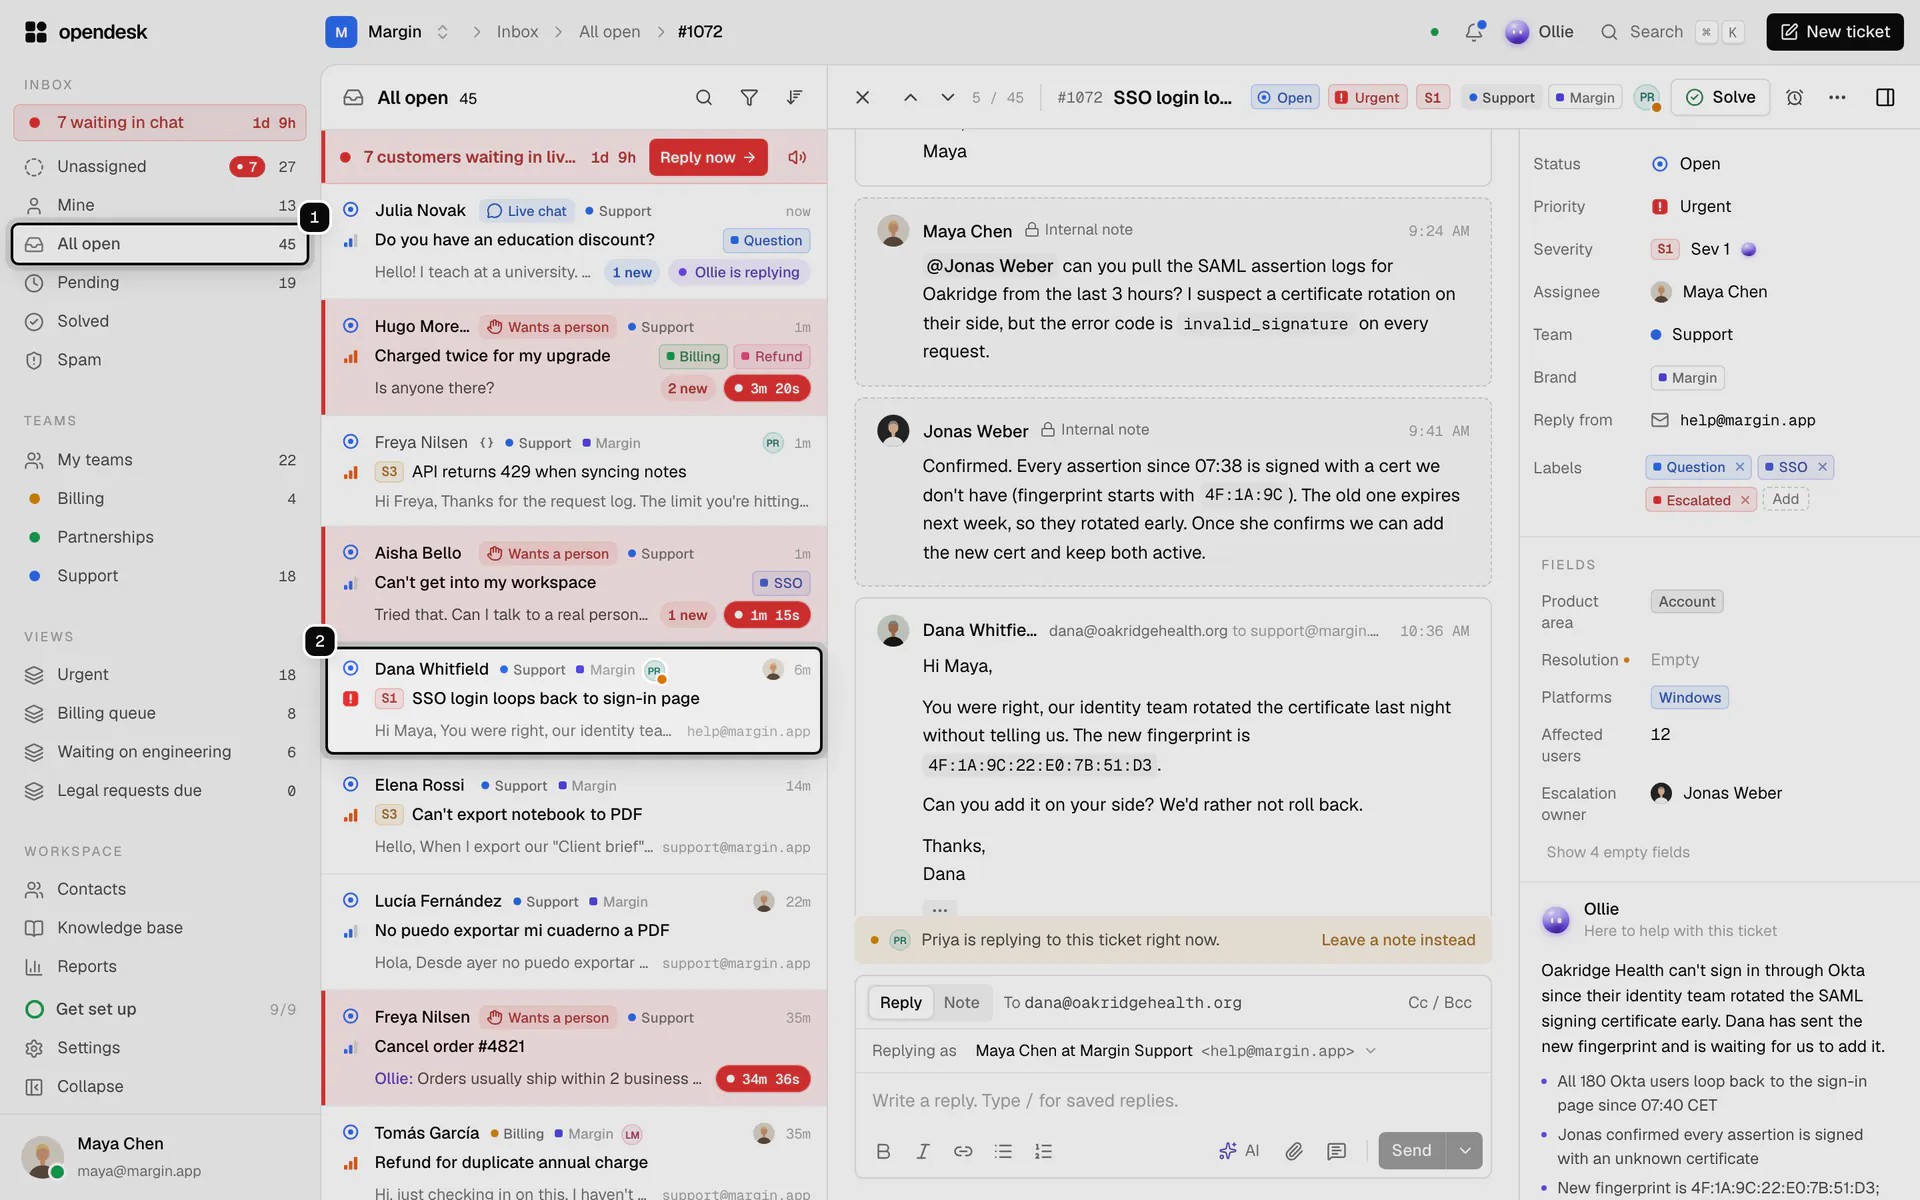Apply italic formatting in reply
Viewport: 1920px width, 1200px height.
coord(923,1152)
